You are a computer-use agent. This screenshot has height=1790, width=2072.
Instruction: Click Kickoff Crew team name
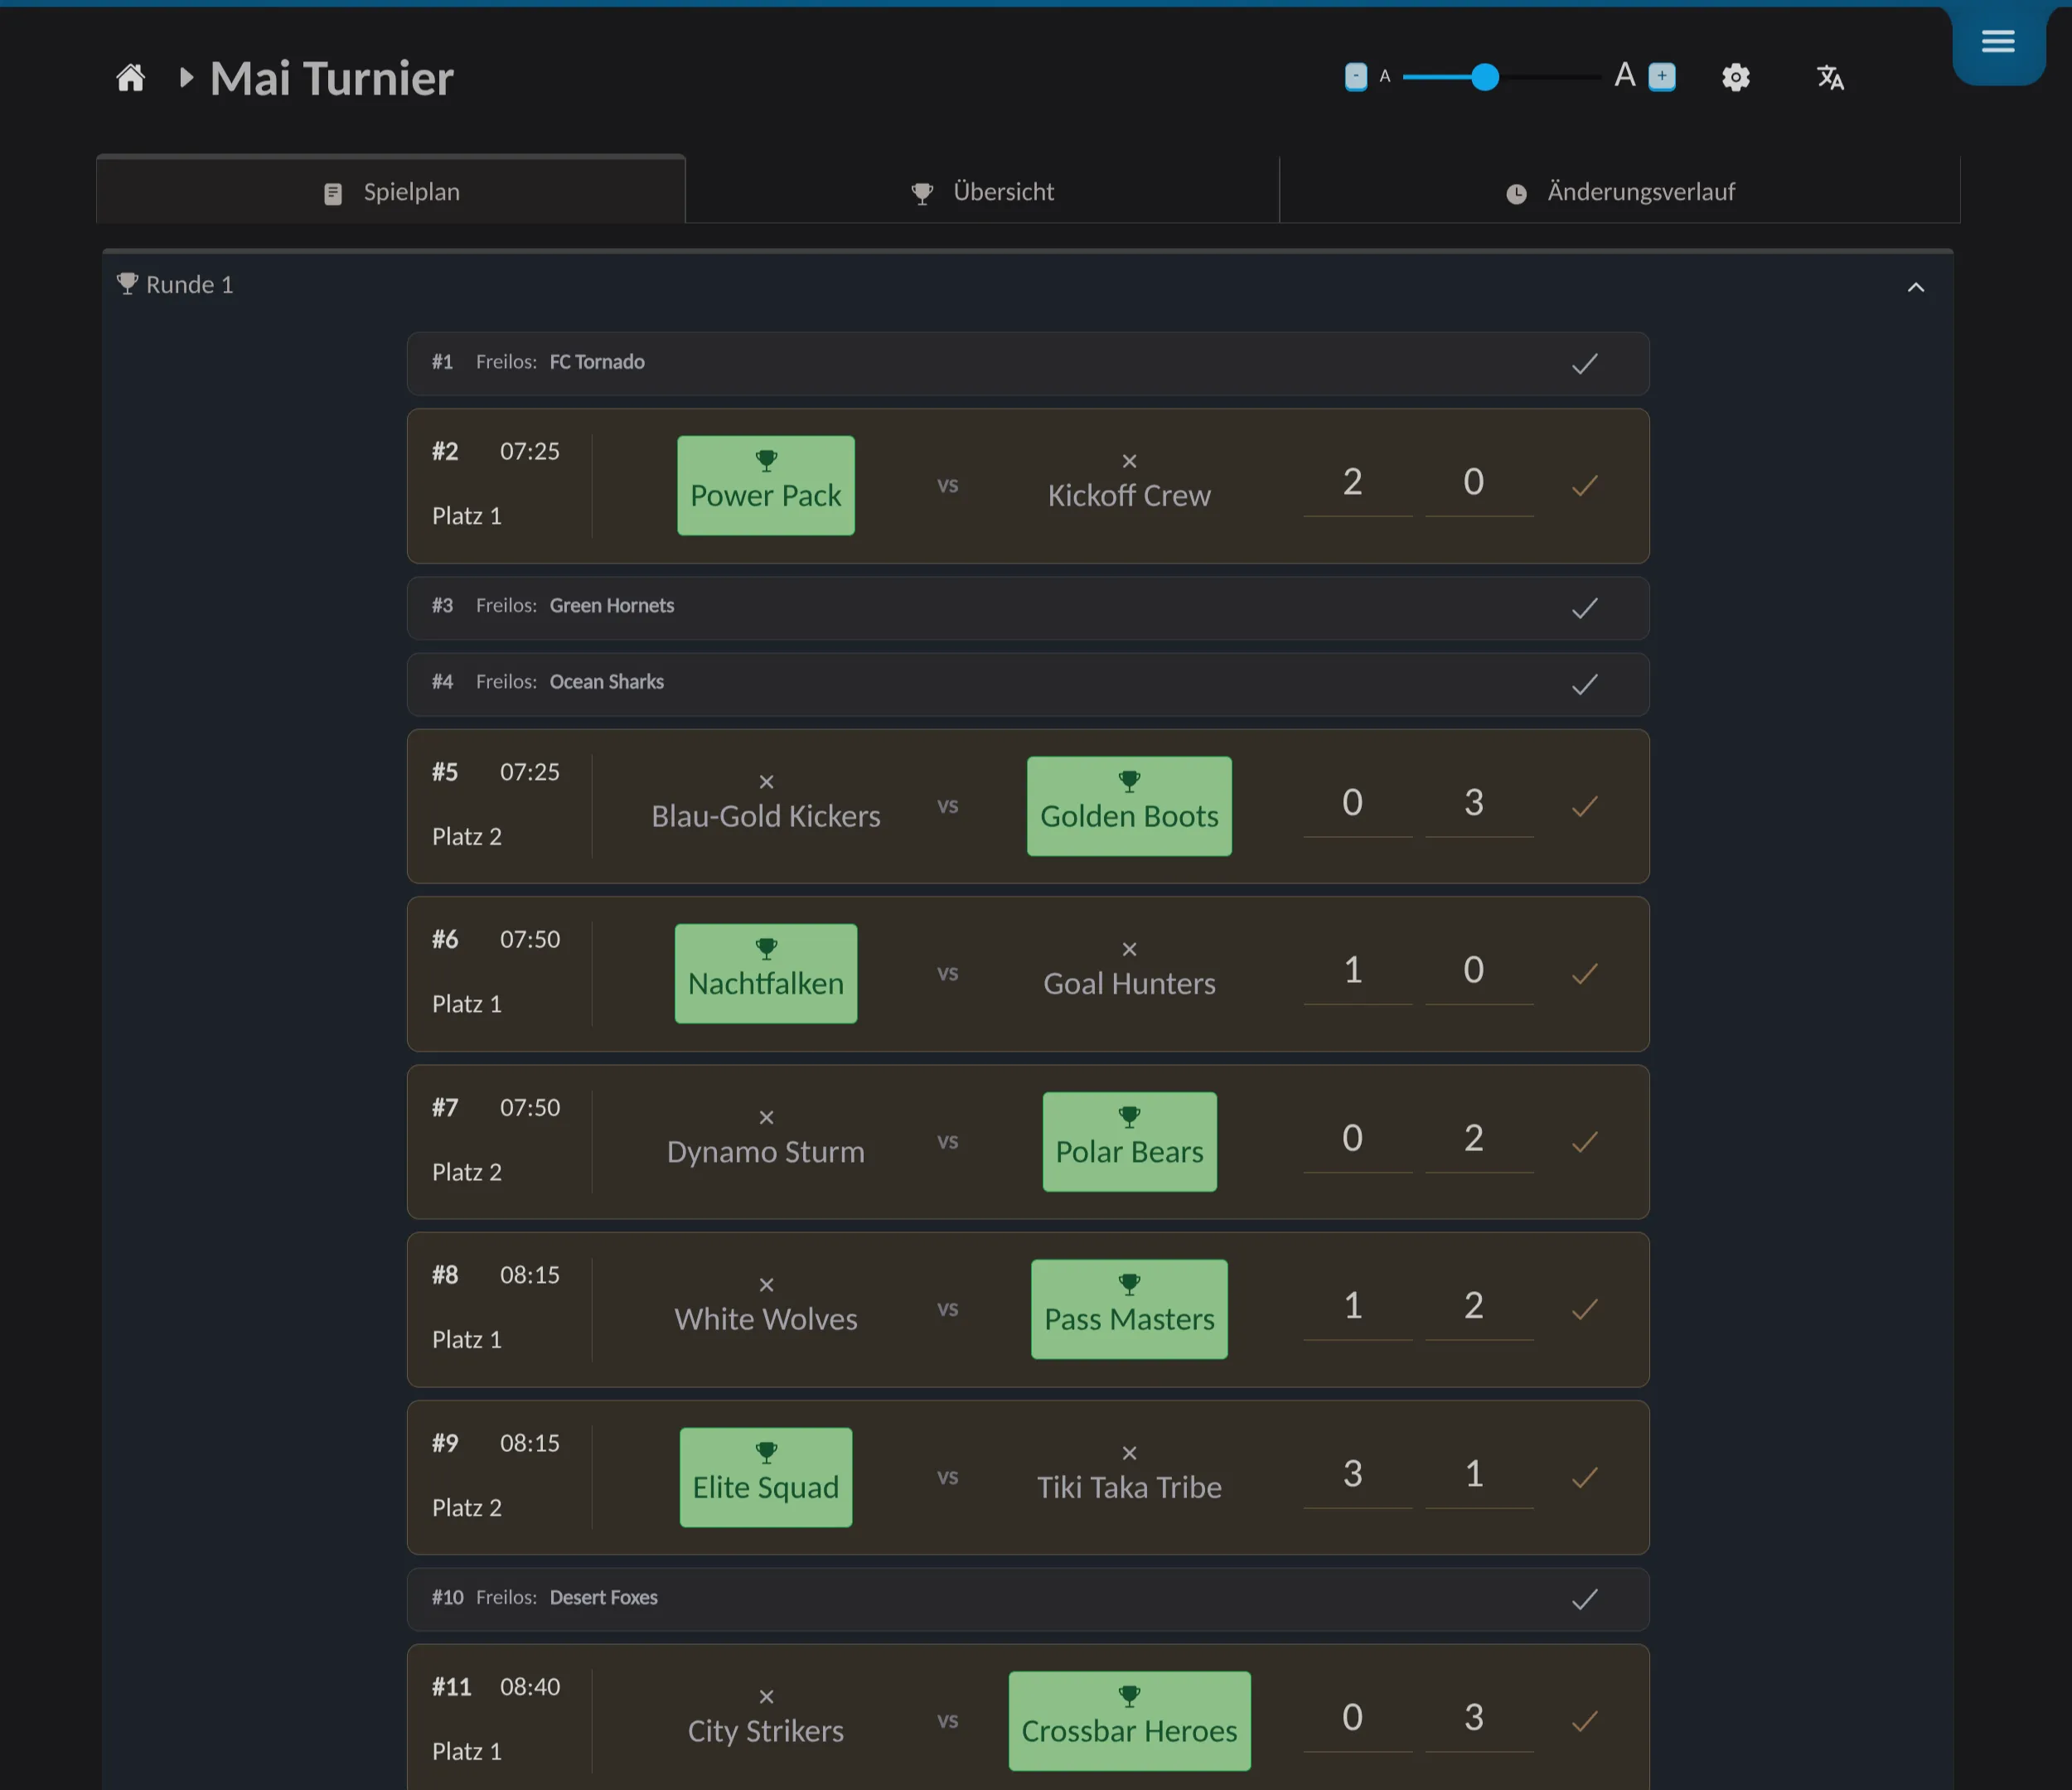click(1129, 496)
